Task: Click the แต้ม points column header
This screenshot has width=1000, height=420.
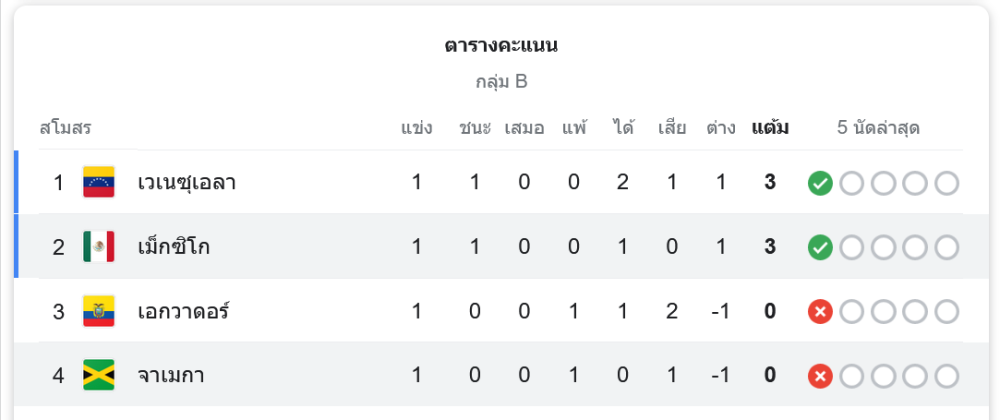Action: (770, 128)
